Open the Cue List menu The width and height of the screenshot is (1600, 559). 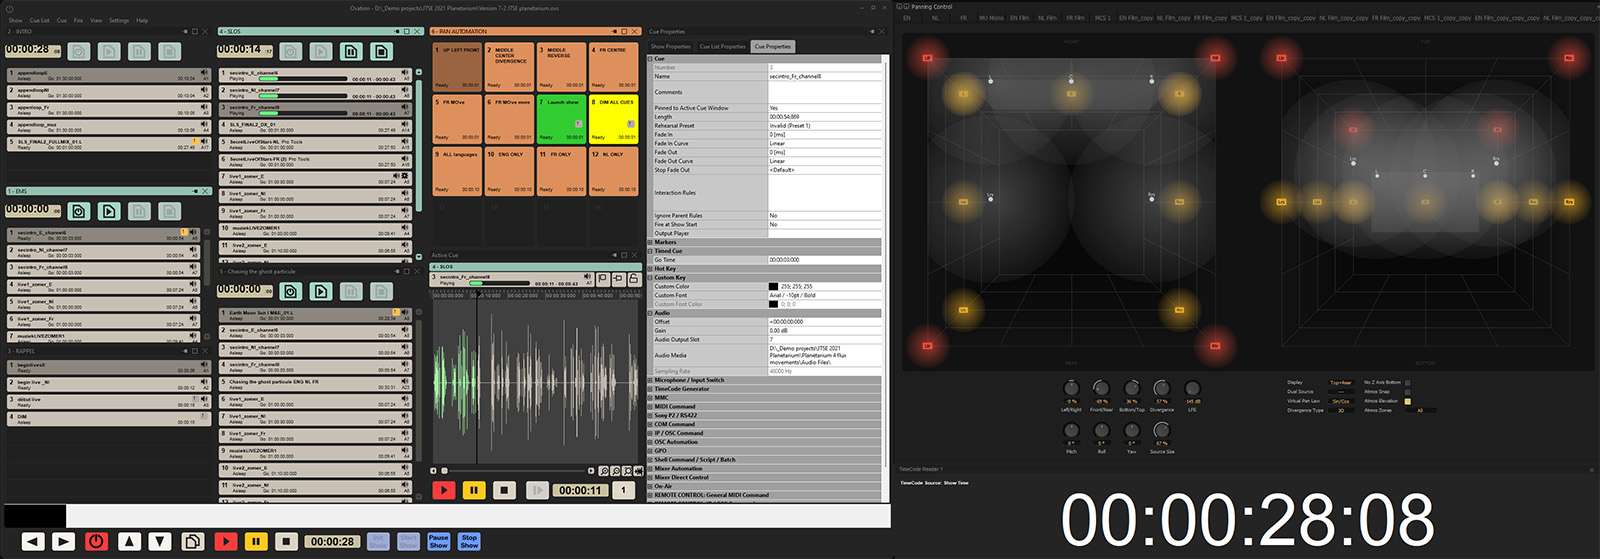[x=39, y=20]
